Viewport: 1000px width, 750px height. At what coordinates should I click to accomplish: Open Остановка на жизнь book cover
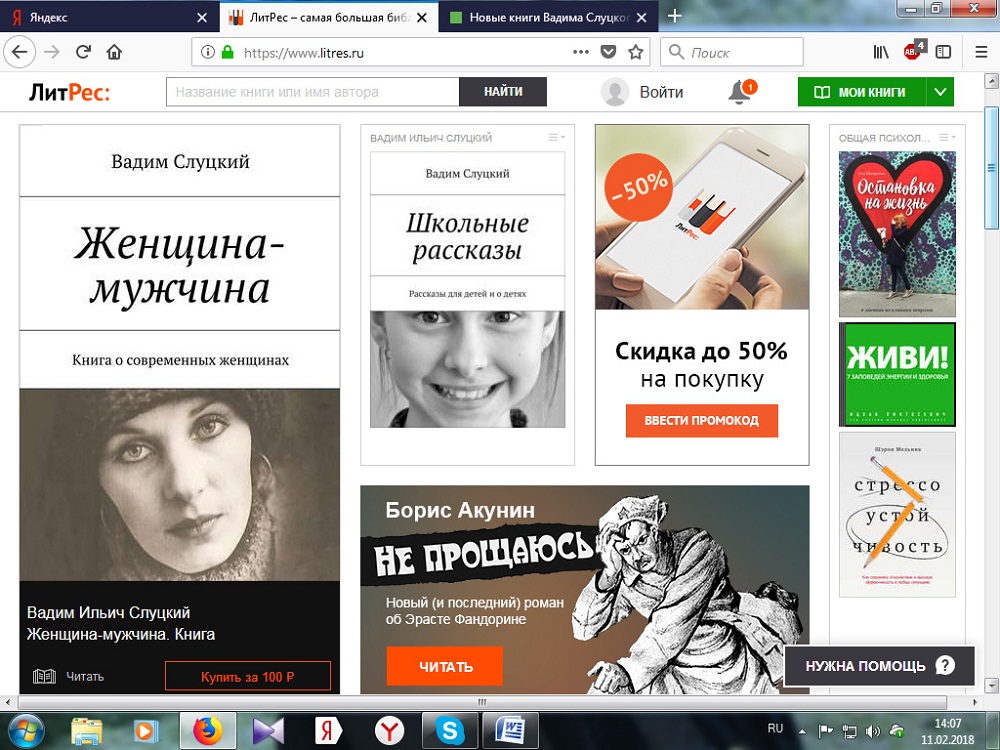pos(897,234)
